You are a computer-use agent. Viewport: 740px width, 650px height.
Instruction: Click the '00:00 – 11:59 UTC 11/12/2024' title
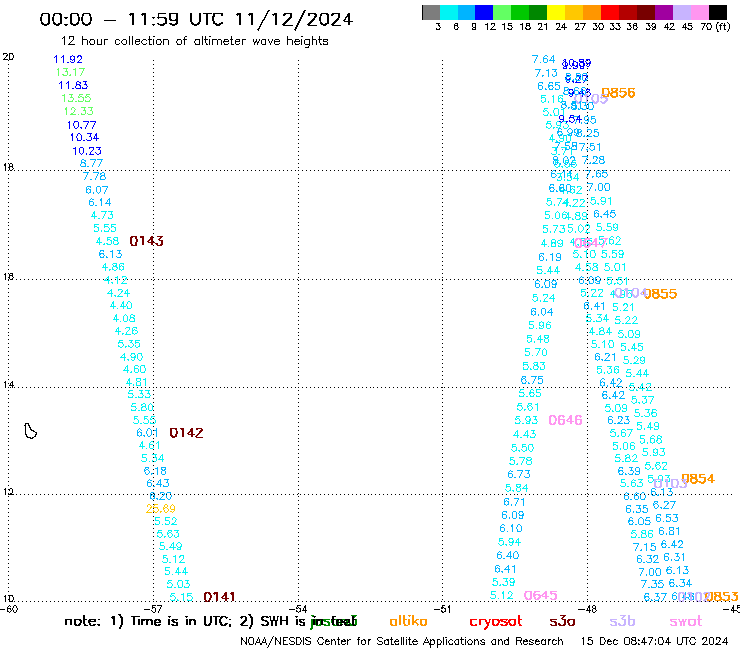[x=196, y=19]
